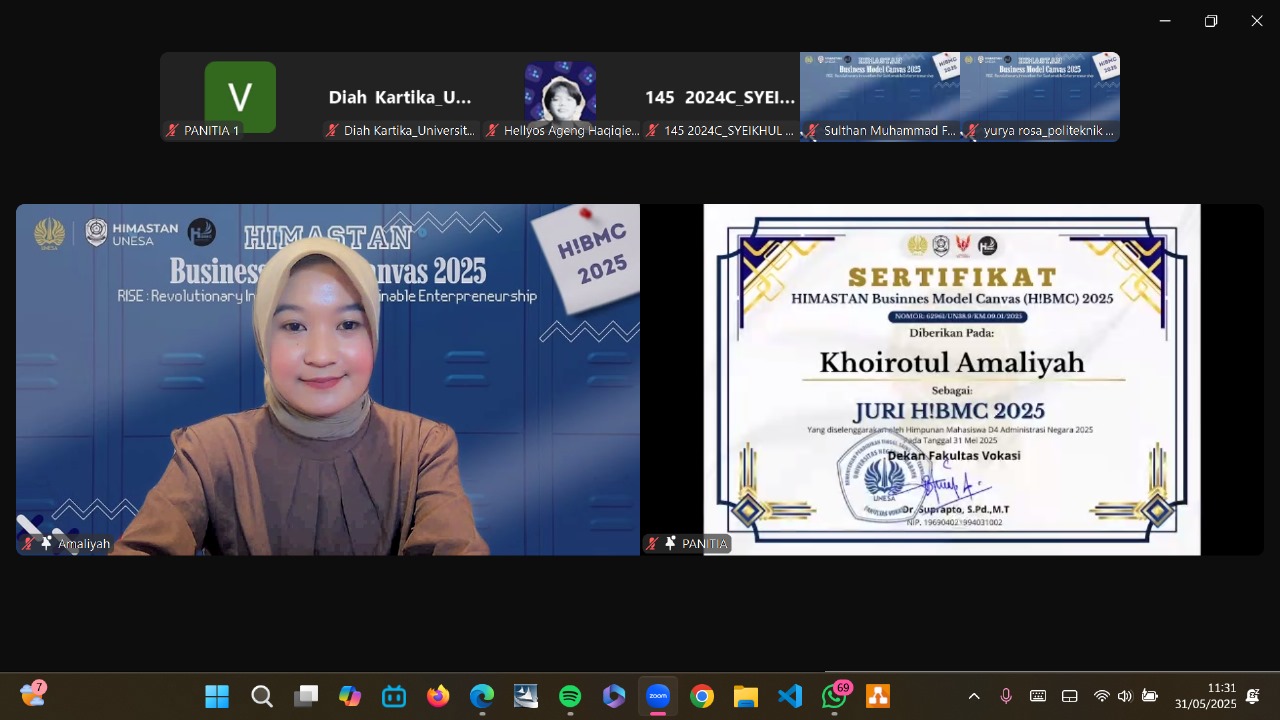
Task: Open Google Chrome from the taskbar
Action: (702, 696)
